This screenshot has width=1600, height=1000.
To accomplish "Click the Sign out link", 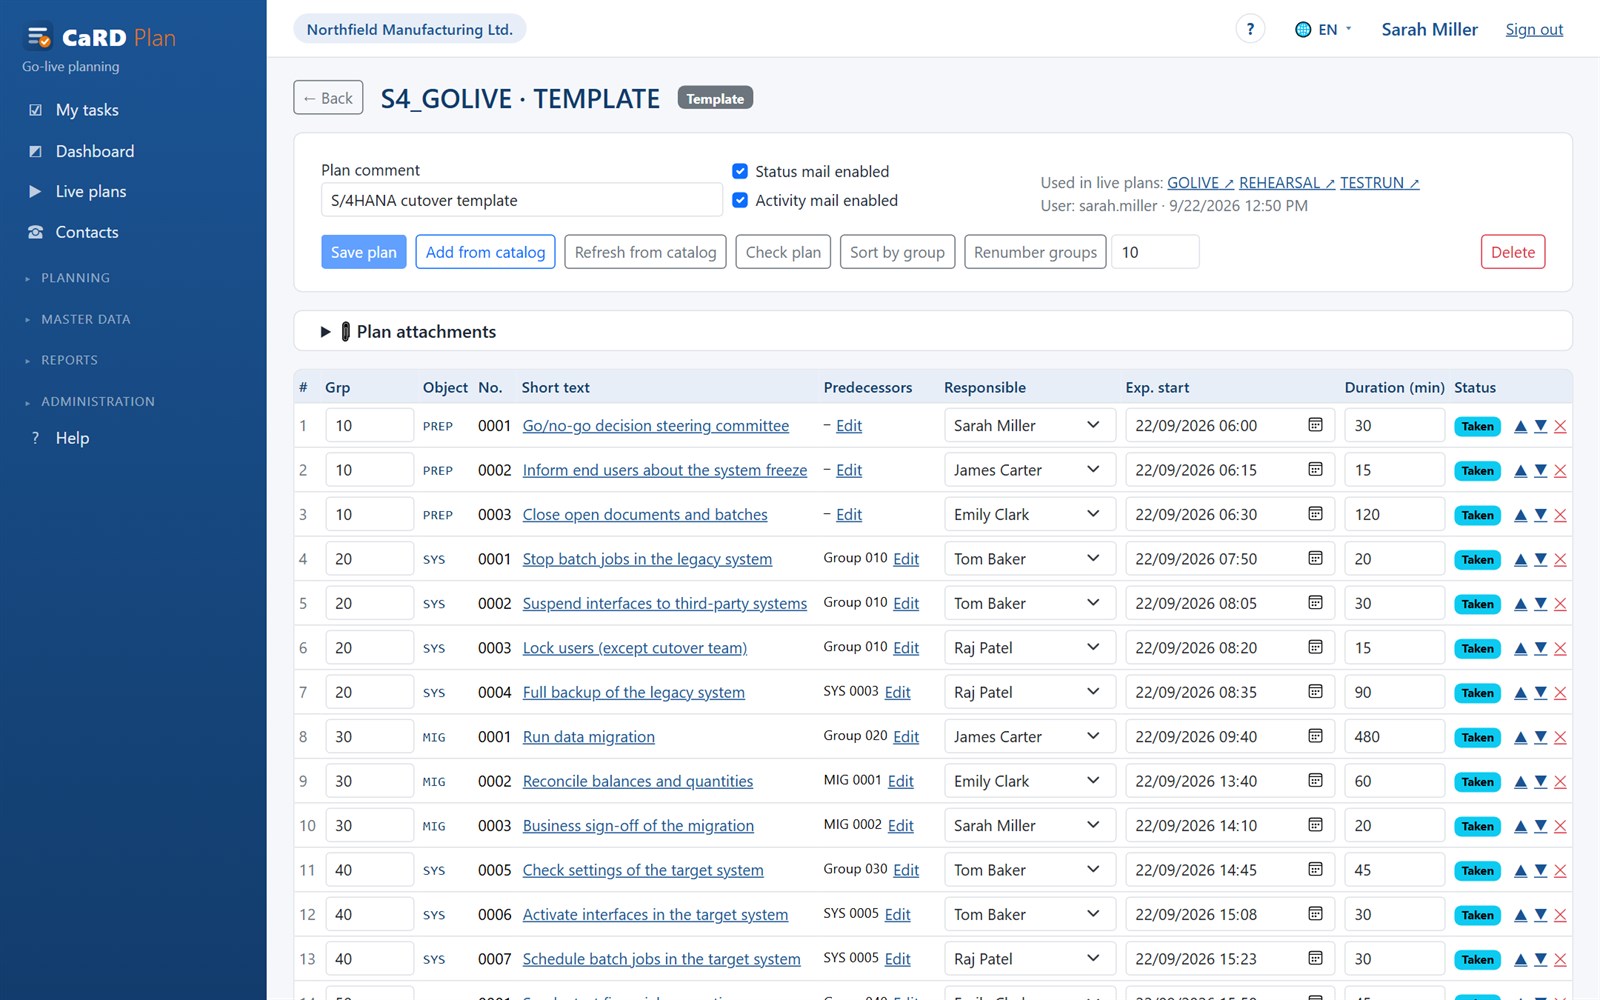I will 1534,30.
